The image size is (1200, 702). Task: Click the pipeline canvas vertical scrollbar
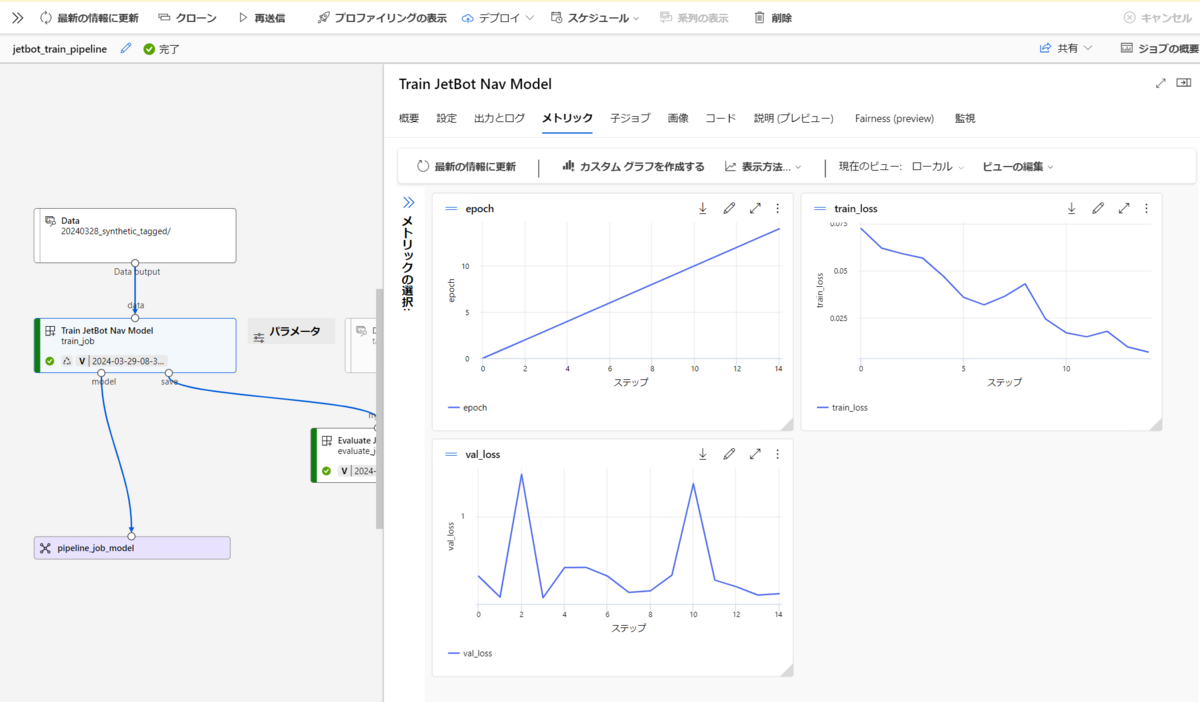click(379, 408)
